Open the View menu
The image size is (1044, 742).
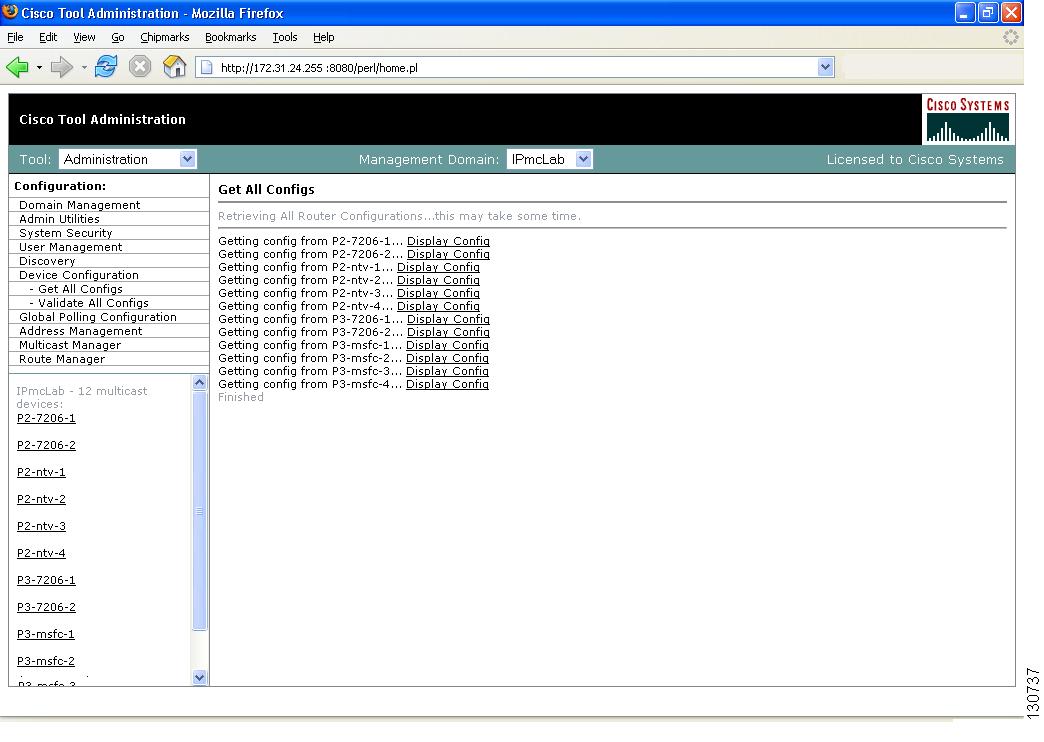(x=84, y=37)
